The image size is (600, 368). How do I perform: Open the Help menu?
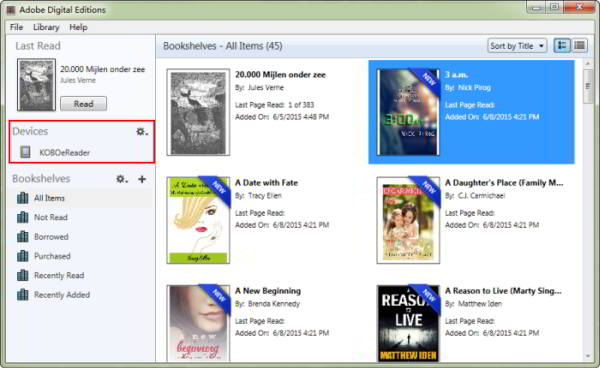[x=78, y=27]
